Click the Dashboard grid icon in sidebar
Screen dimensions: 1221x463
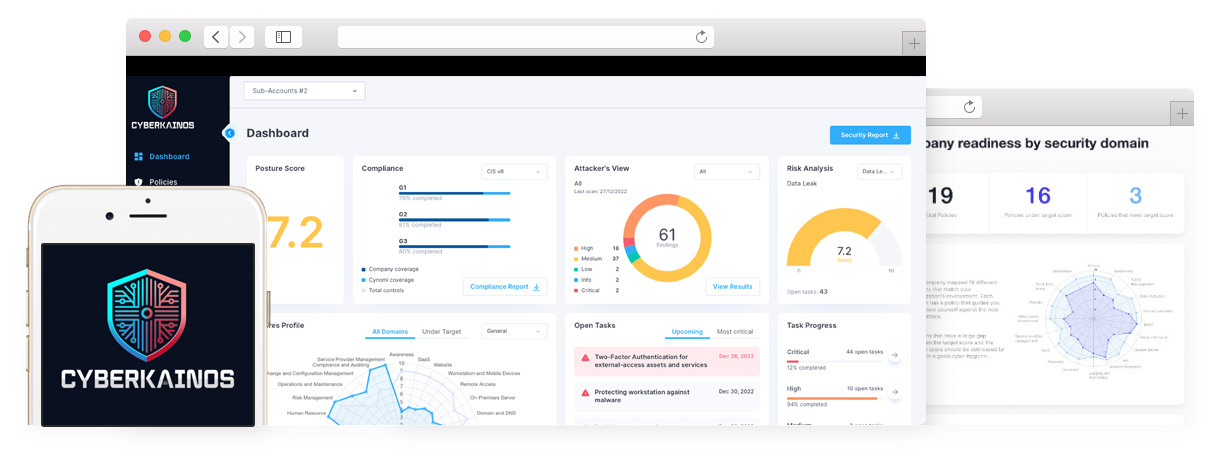pyautogui.click(x=138, y=157)
